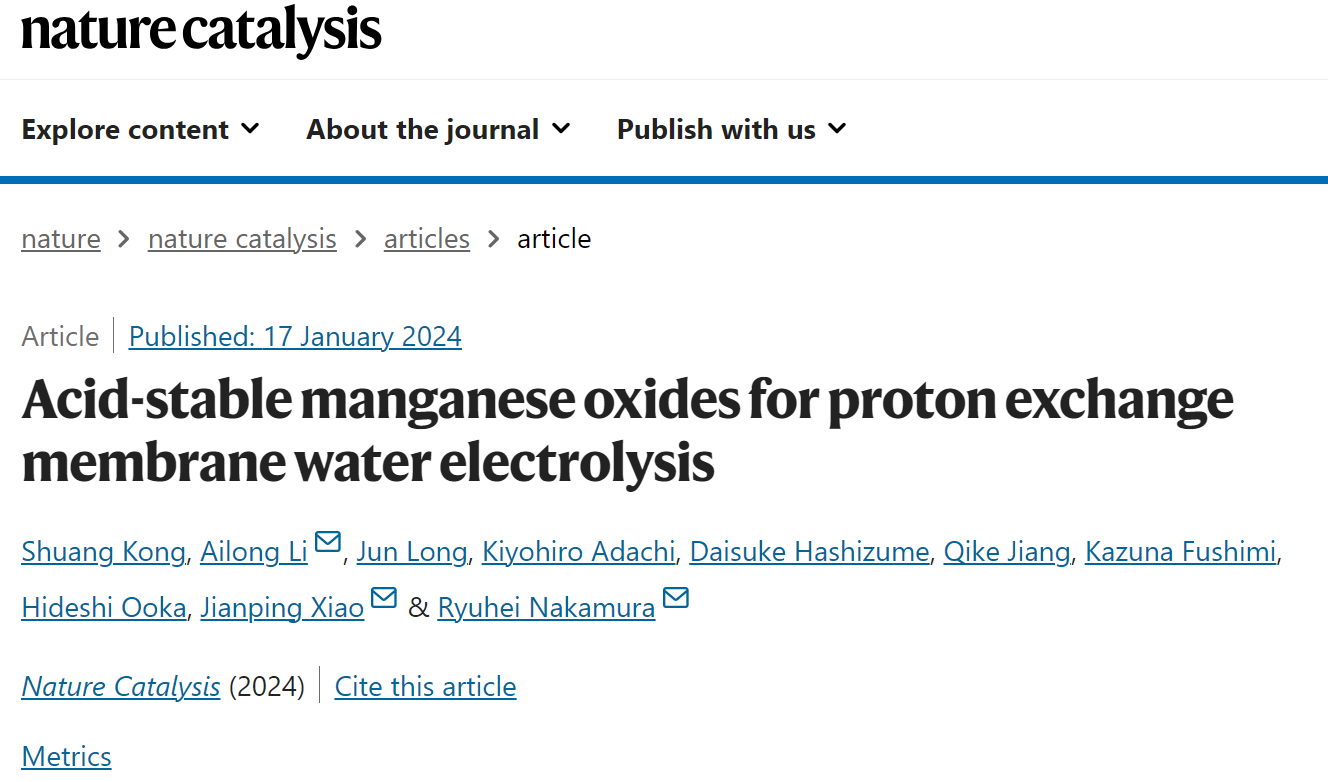
Task: Open the Nature Catalysis journal link
Action: [121, 687]
